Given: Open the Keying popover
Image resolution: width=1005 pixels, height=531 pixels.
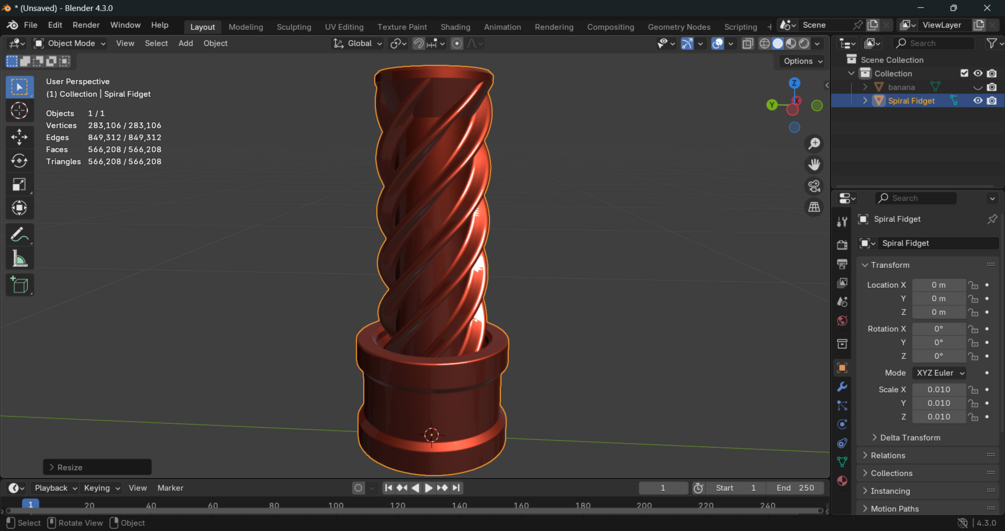Looking at the screenshot, I should point(101,488).
